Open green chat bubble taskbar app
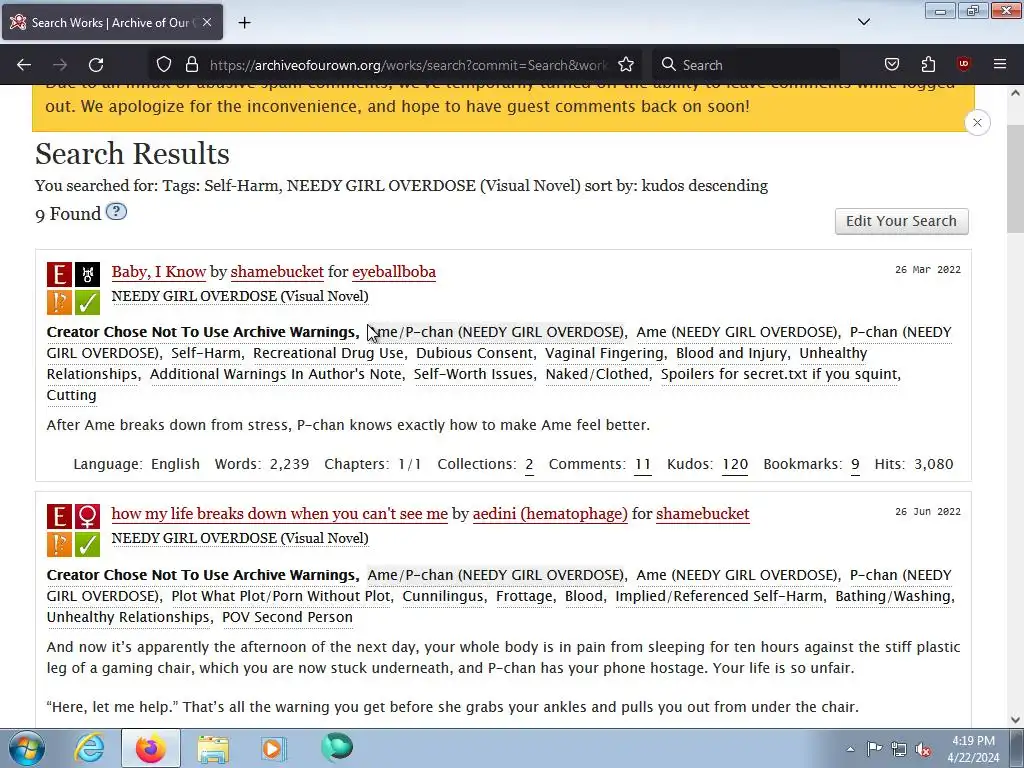1024x768 pixels. coord(337,748)
